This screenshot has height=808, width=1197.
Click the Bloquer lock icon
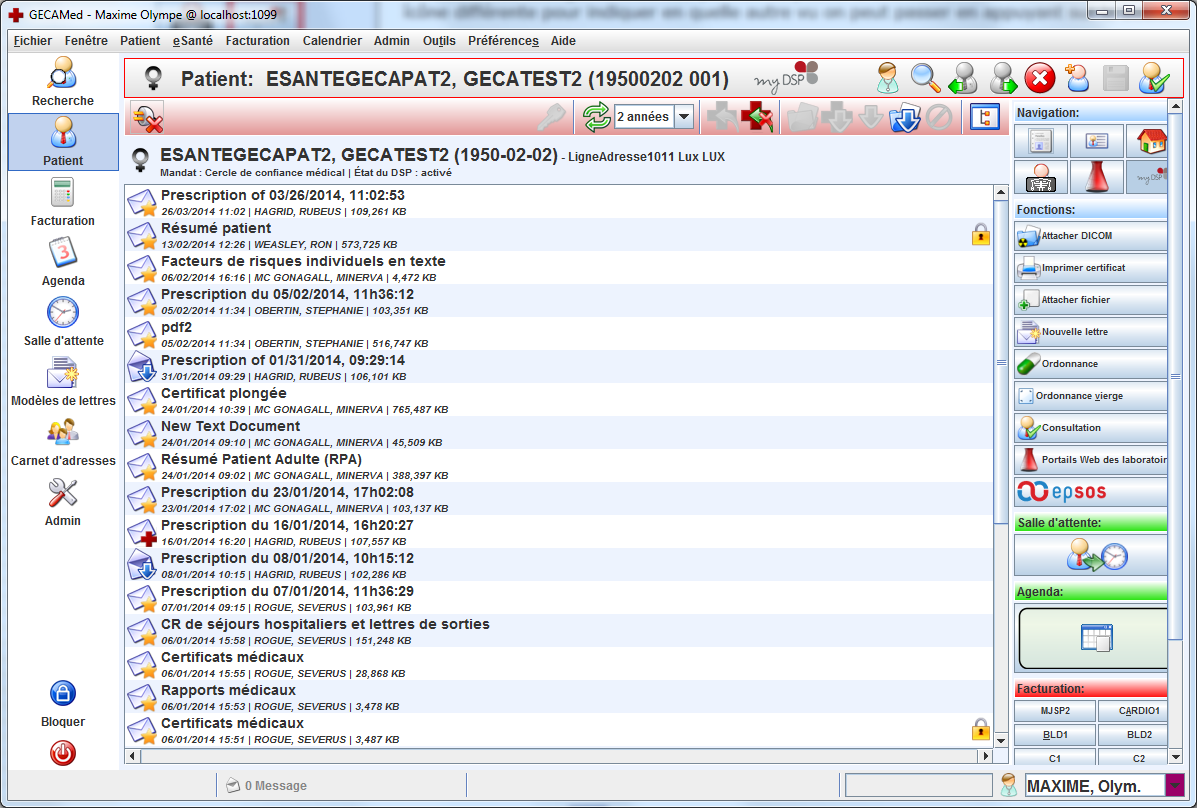62,702
